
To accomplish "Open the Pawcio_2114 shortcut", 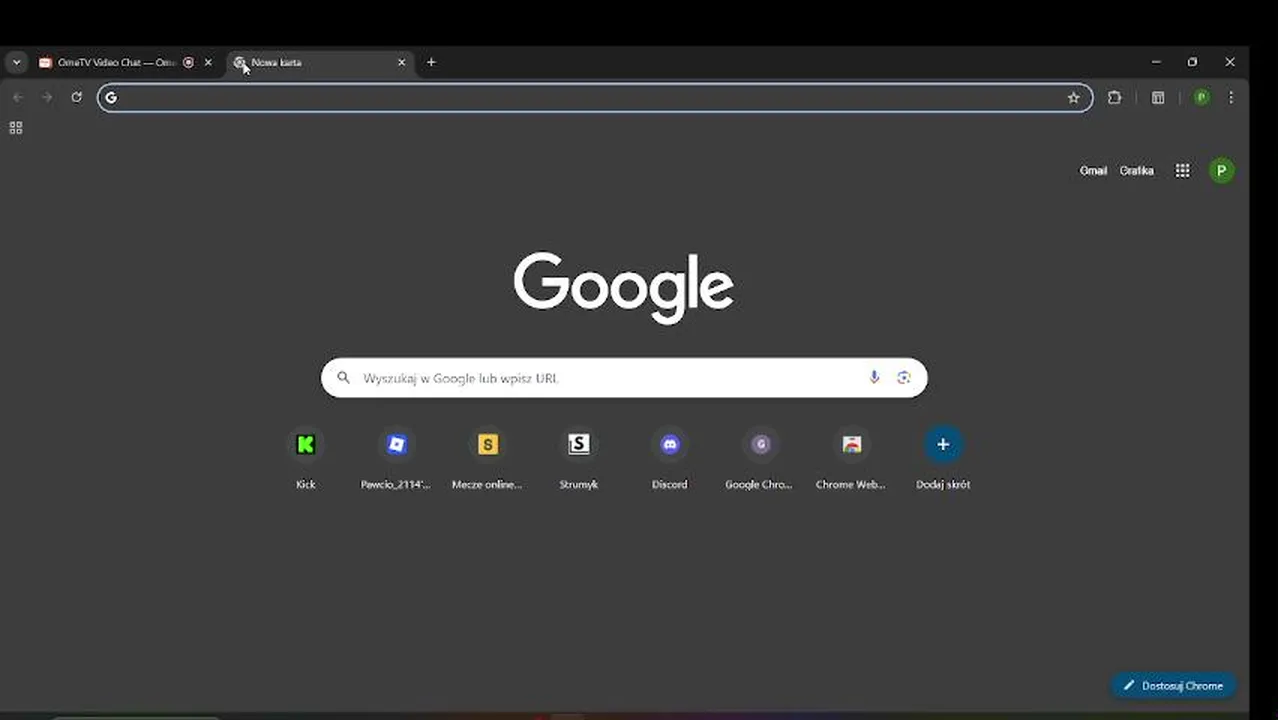I will pyautogui.click(x=396, y=459).
